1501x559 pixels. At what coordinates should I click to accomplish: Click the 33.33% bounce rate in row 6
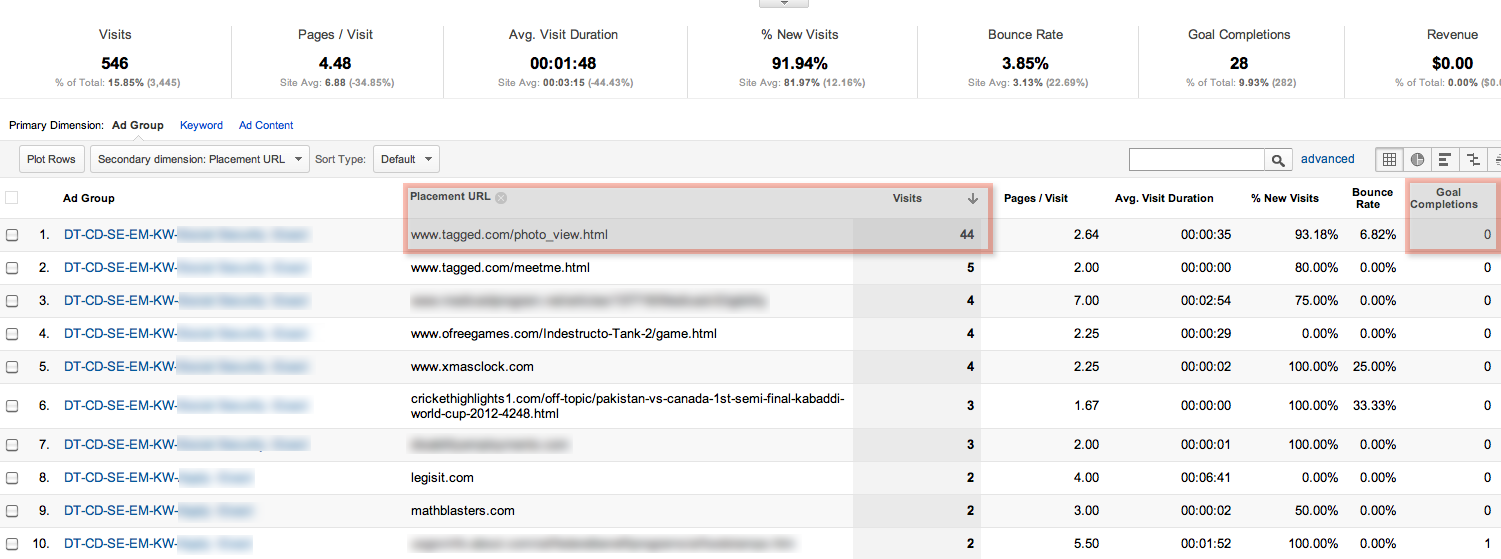pos(1377,406)
